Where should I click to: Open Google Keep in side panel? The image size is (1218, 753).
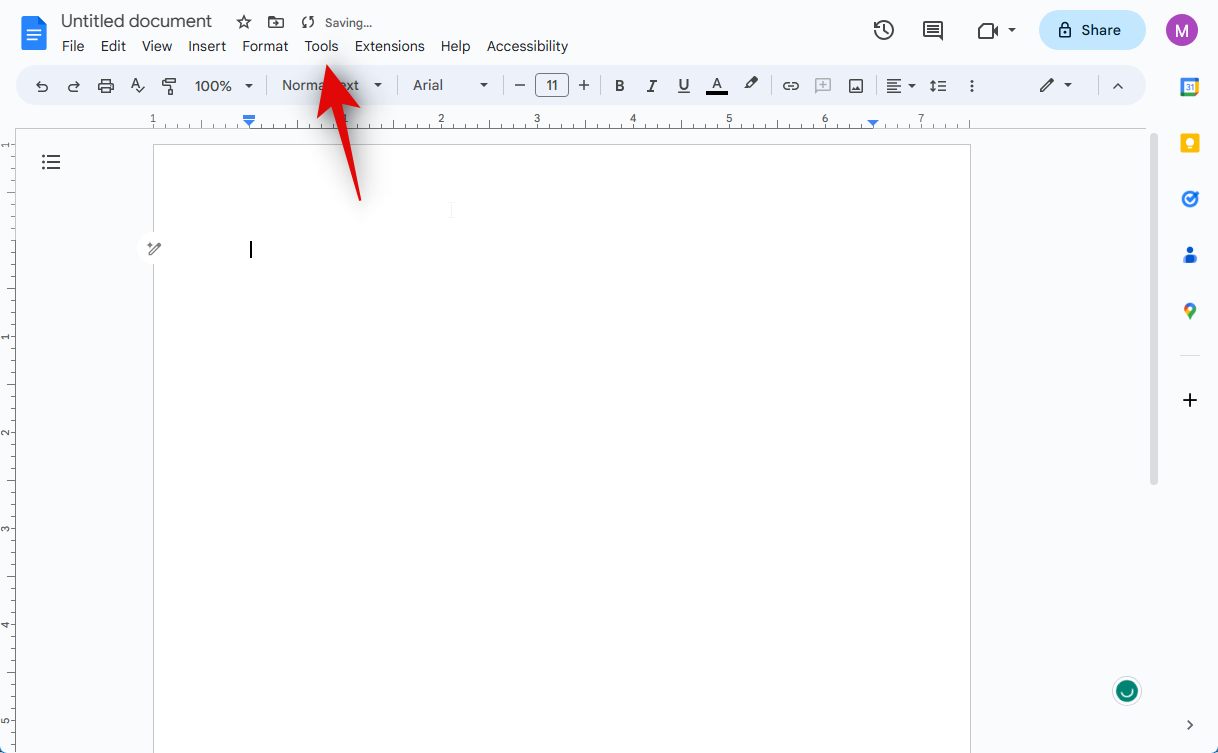pos(1189,143)
